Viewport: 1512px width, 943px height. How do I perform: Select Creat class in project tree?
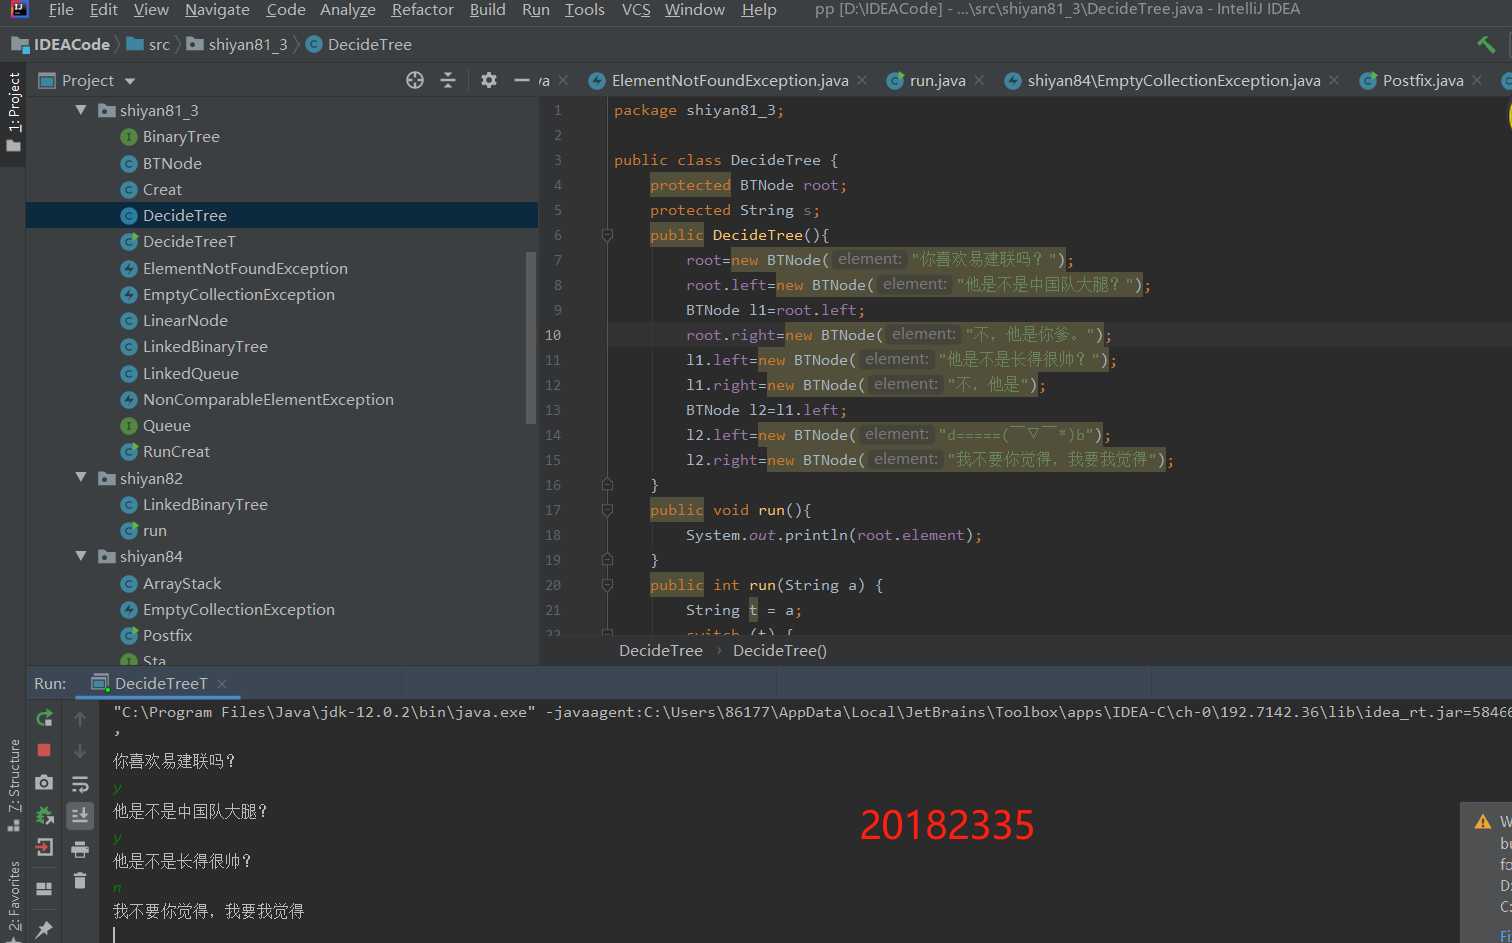click(x=162, y=190)
